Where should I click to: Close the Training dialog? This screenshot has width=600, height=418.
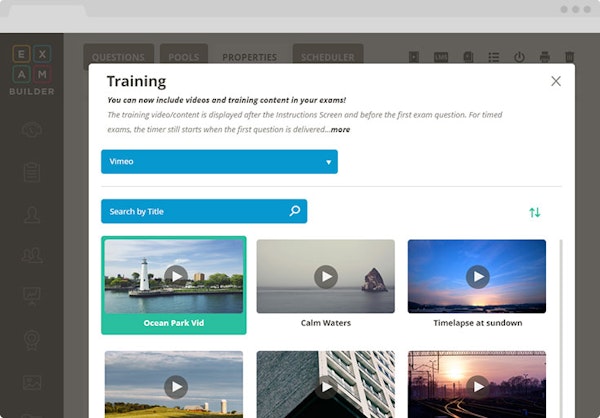(556, 81)
